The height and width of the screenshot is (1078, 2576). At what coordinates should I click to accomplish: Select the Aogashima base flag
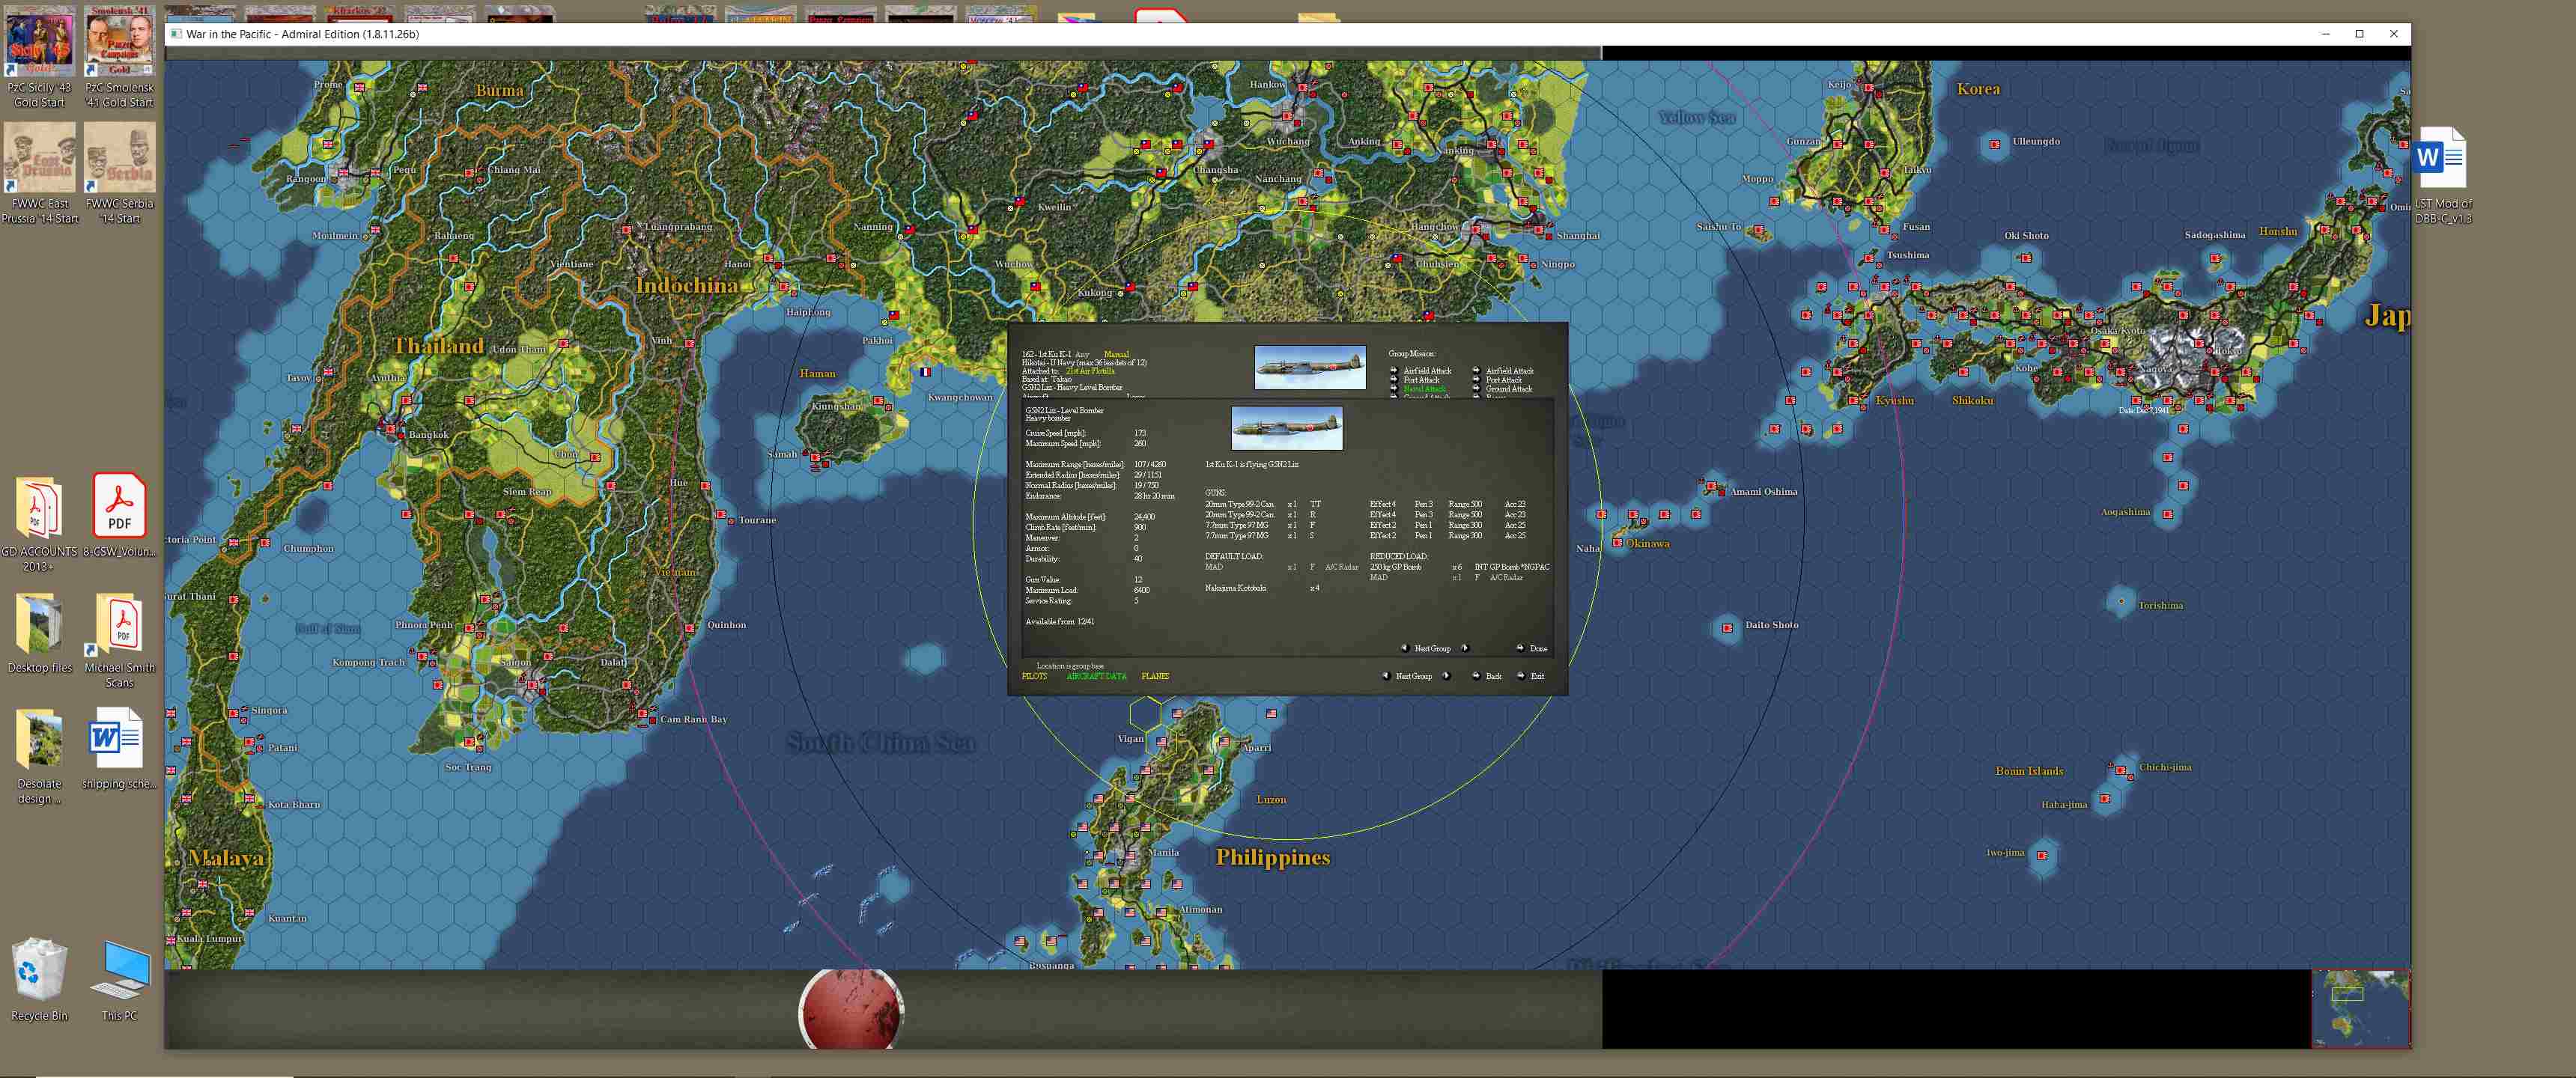(2167, 514)
